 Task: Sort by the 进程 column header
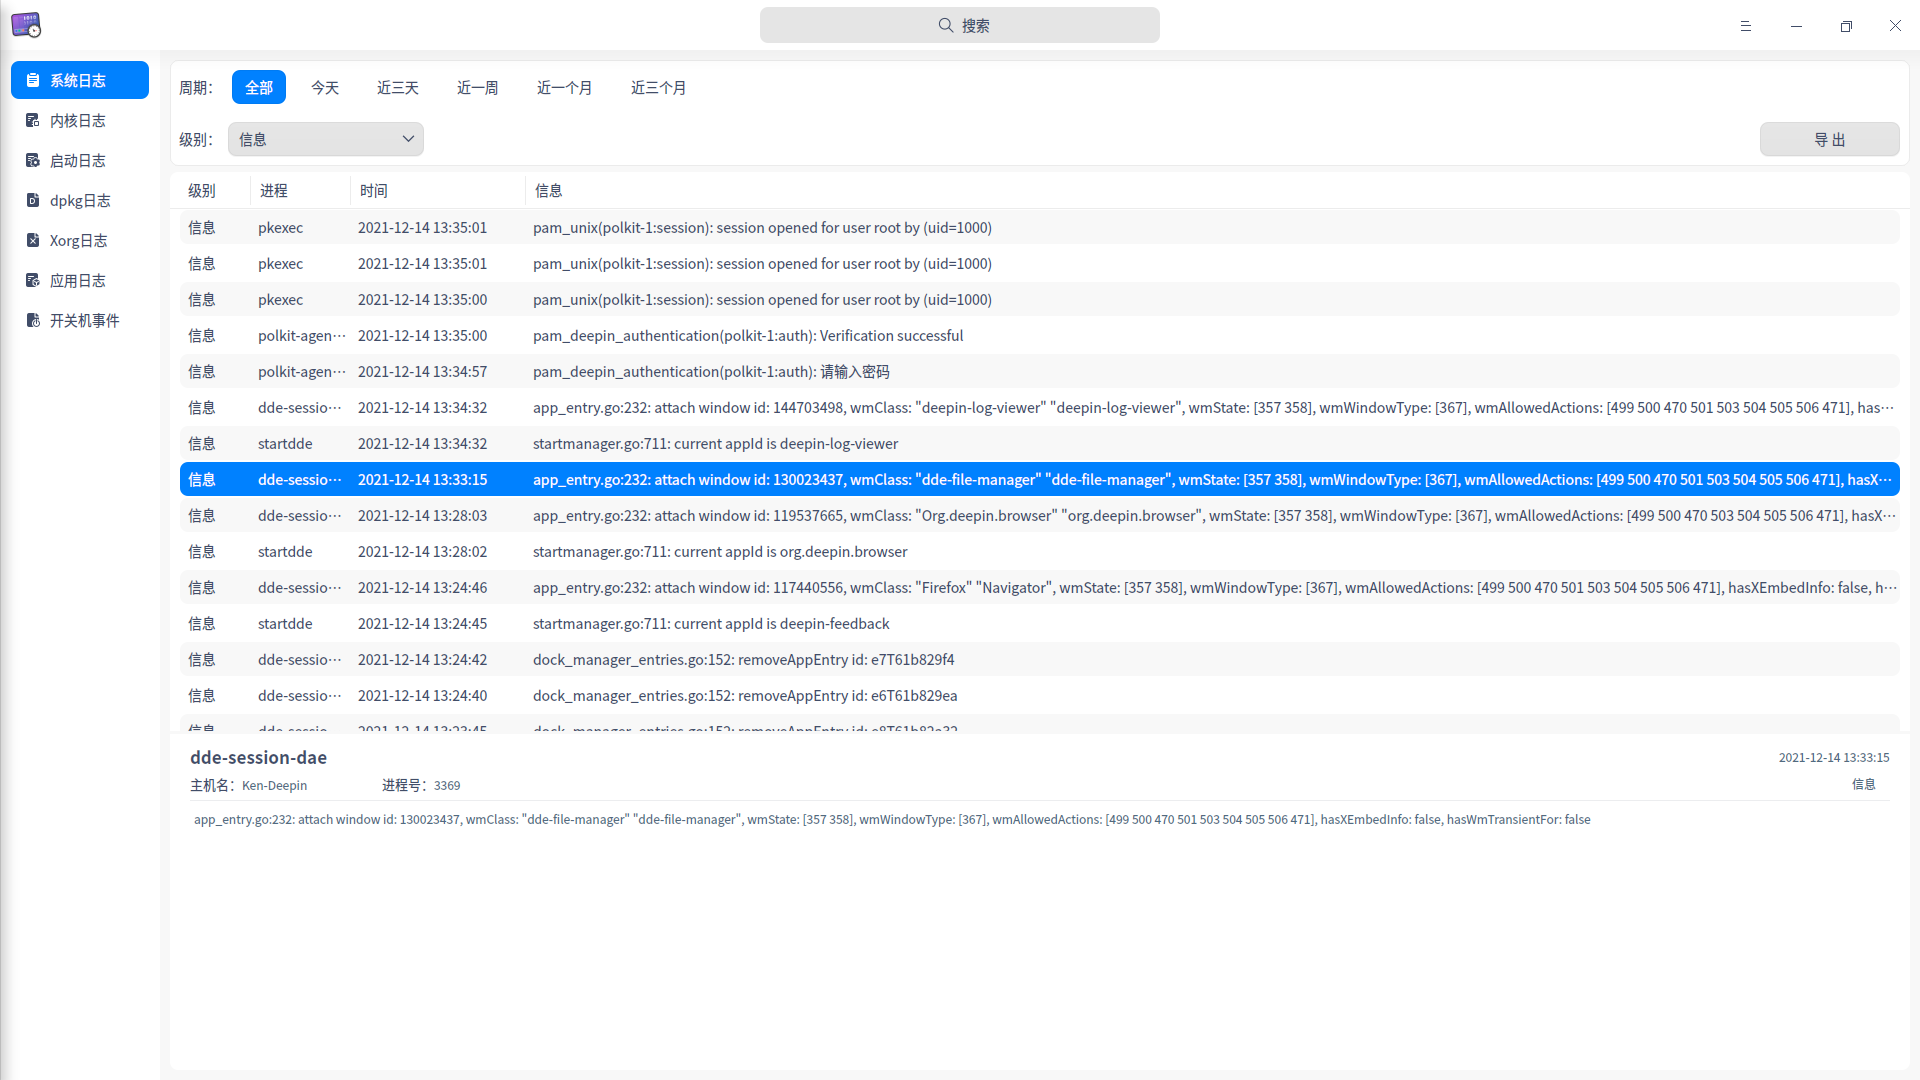(274, 190)
